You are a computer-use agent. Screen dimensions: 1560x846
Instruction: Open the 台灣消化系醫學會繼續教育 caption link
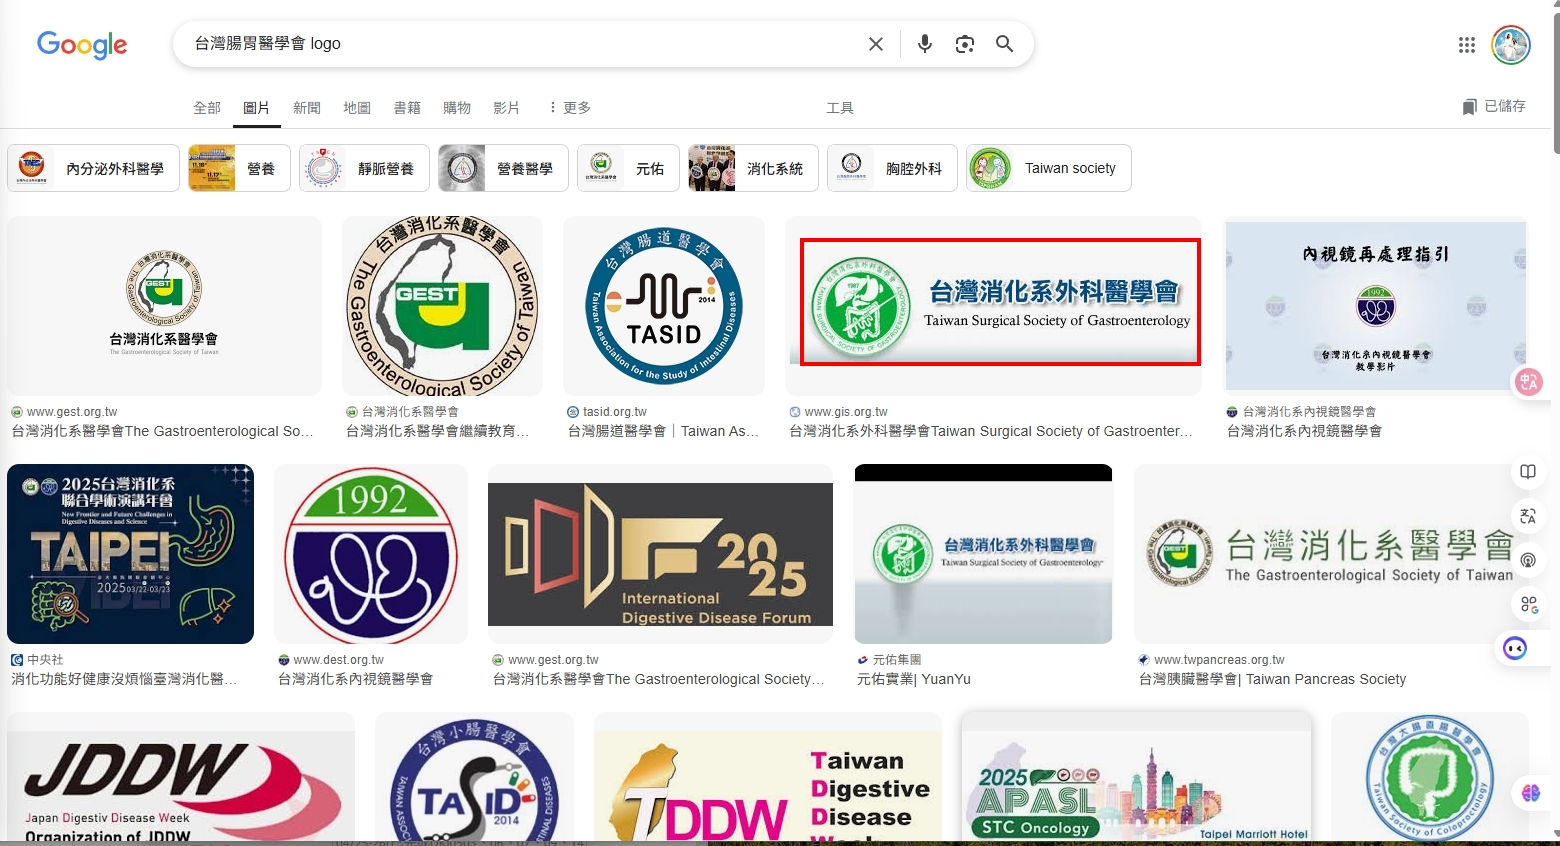coord(437,431)
